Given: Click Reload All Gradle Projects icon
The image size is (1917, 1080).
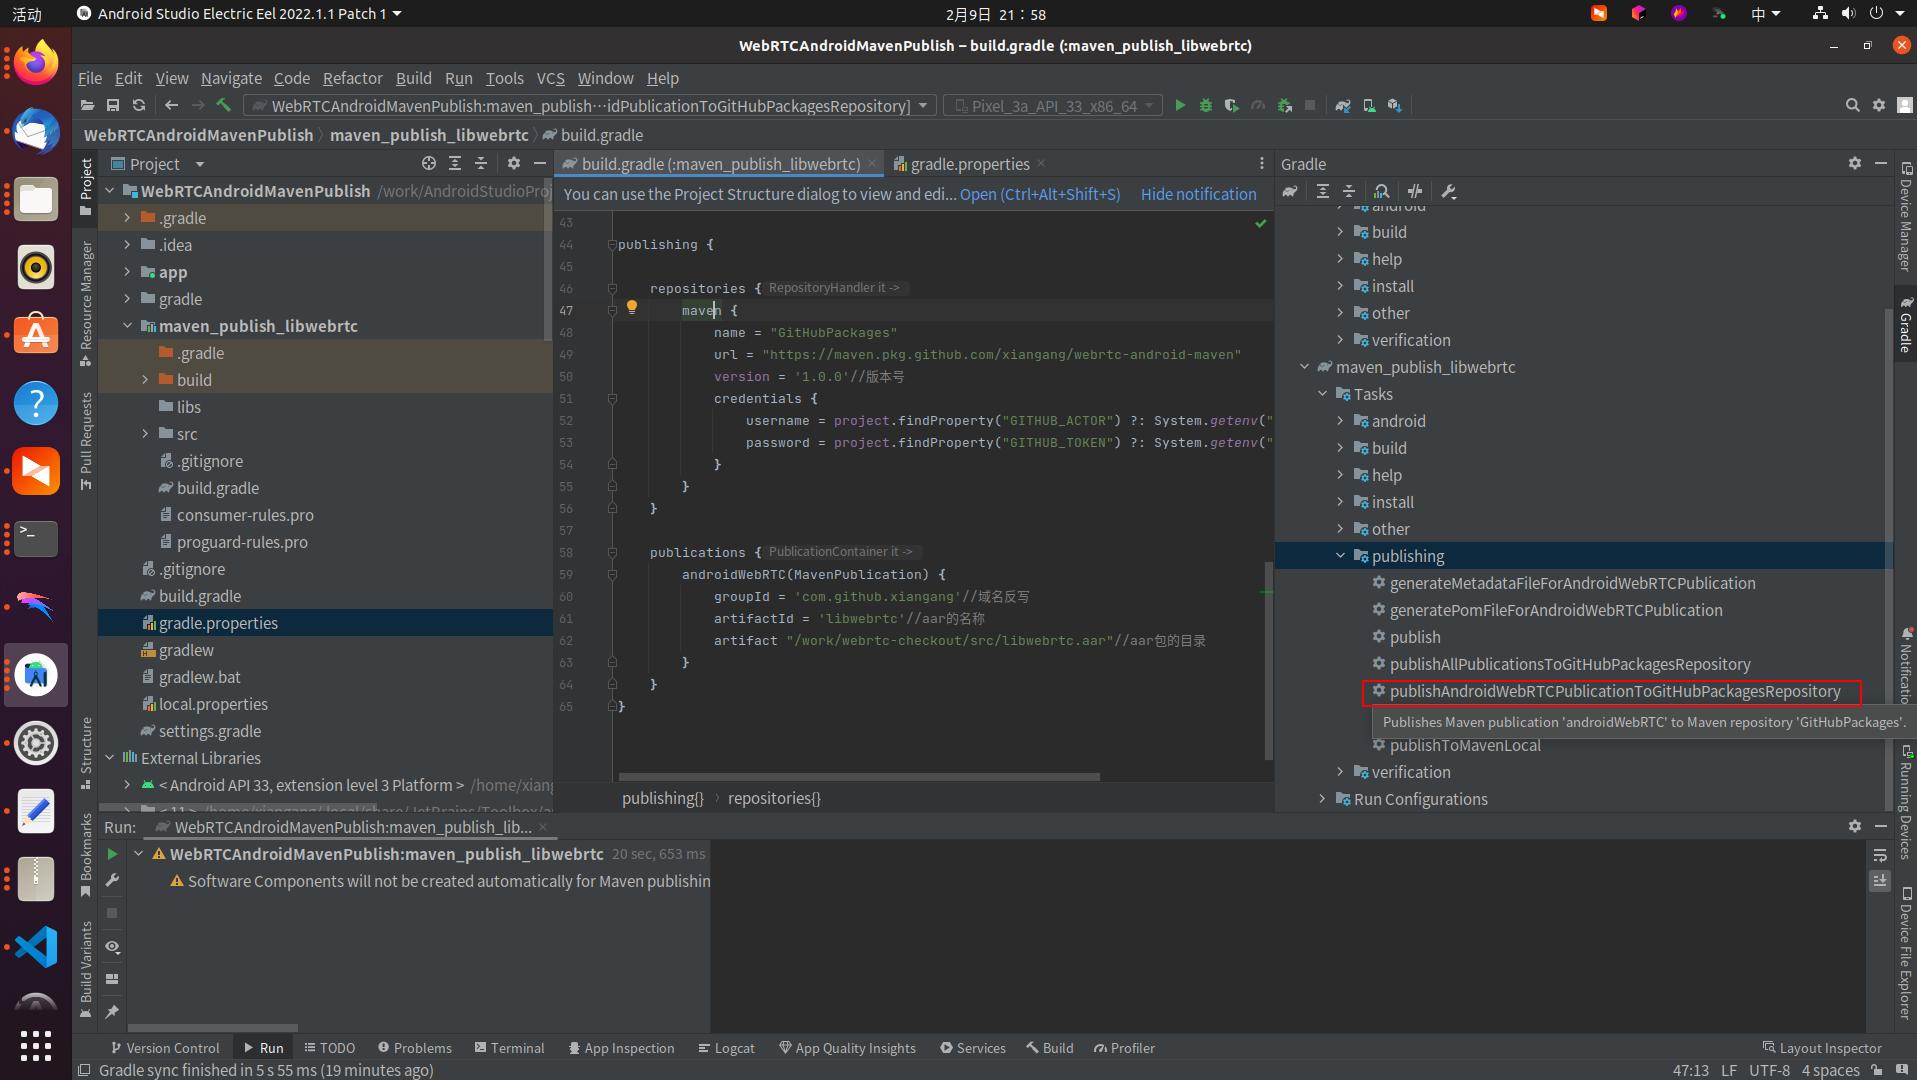Looking at the screenshot, I should point(1290,191).
